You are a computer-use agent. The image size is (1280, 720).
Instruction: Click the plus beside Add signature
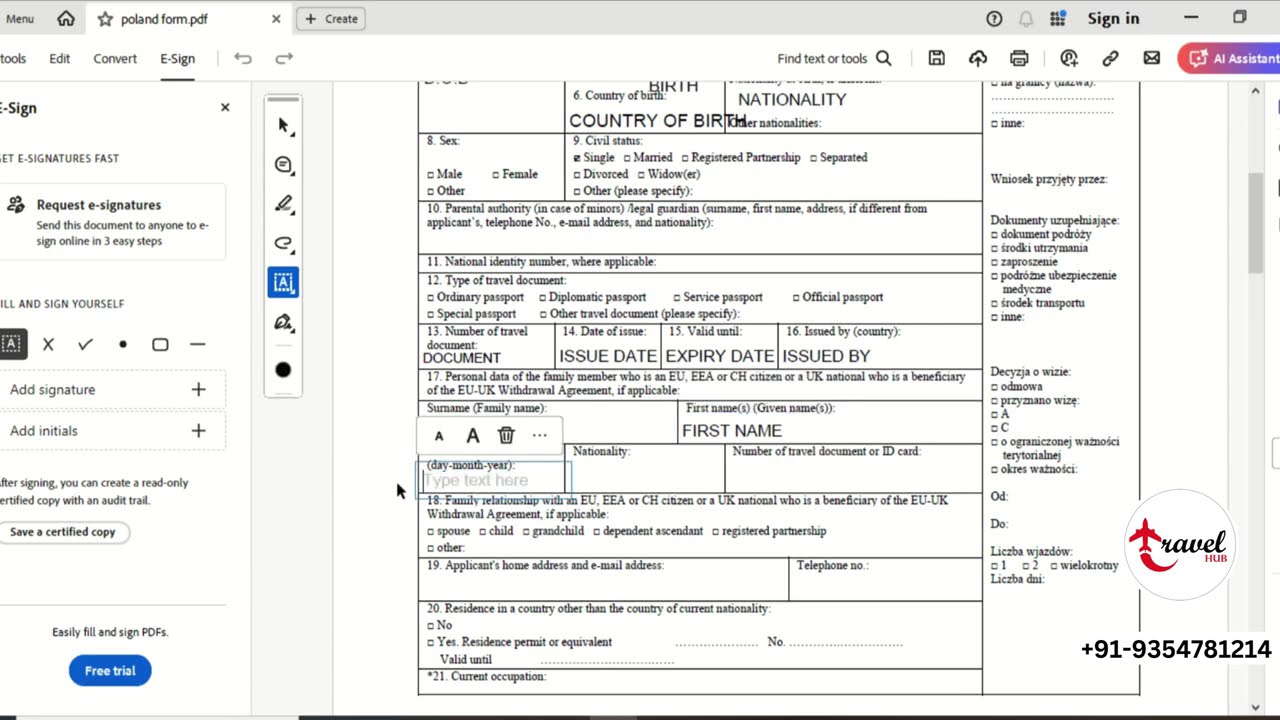pyautogui.click(x=198, y=389)
